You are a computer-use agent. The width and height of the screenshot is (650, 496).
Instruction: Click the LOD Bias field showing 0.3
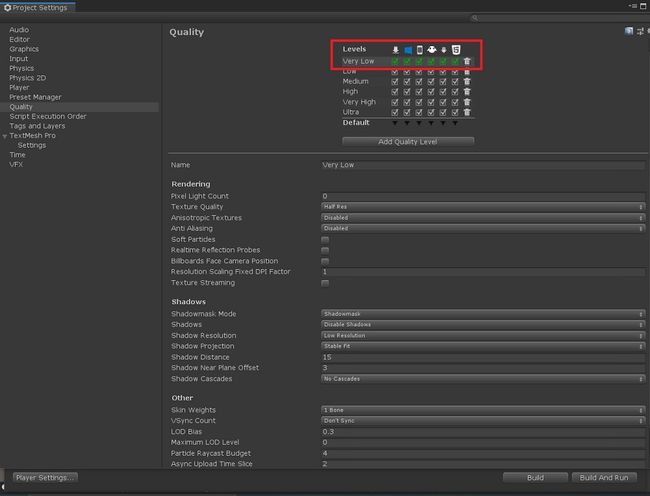pos(483,432)
